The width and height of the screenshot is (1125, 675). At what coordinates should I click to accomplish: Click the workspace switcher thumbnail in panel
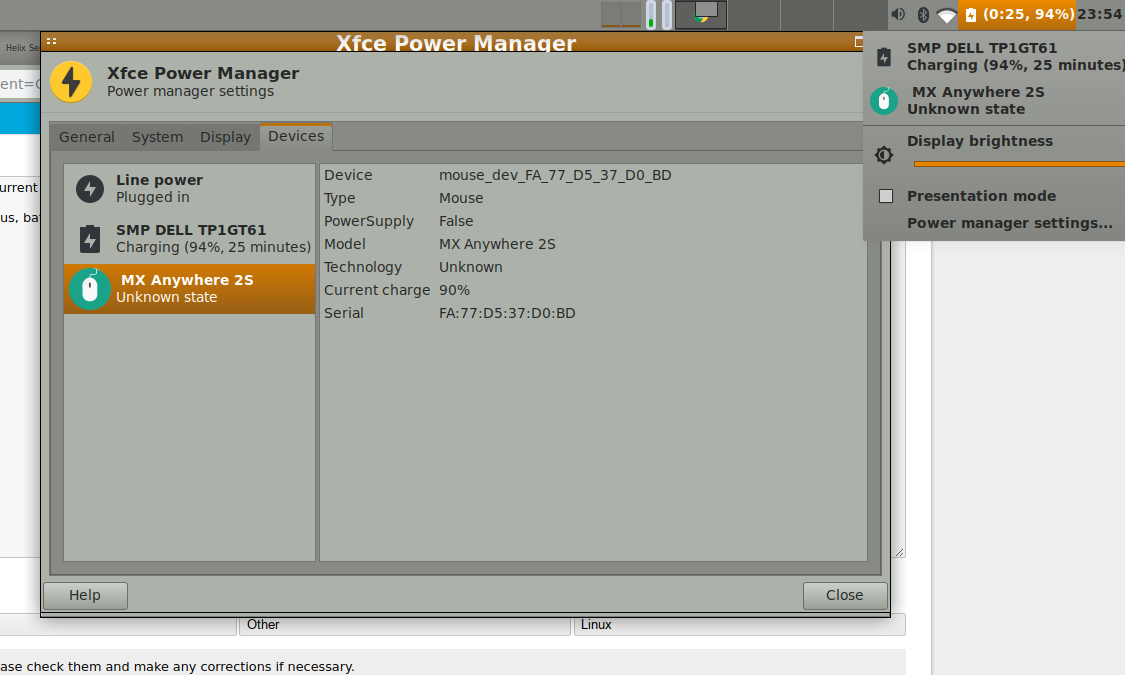[701, 14]
